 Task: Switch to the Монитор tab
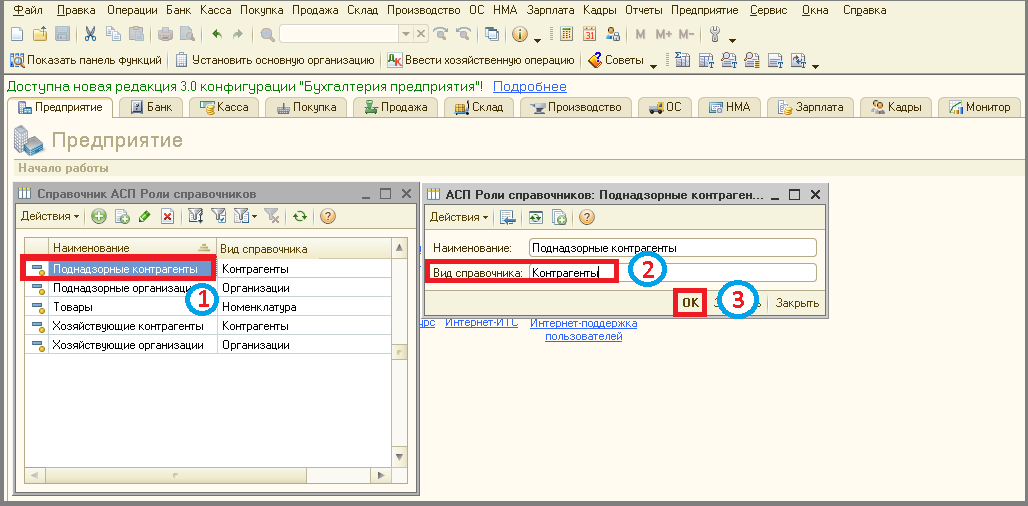[979, 107]
